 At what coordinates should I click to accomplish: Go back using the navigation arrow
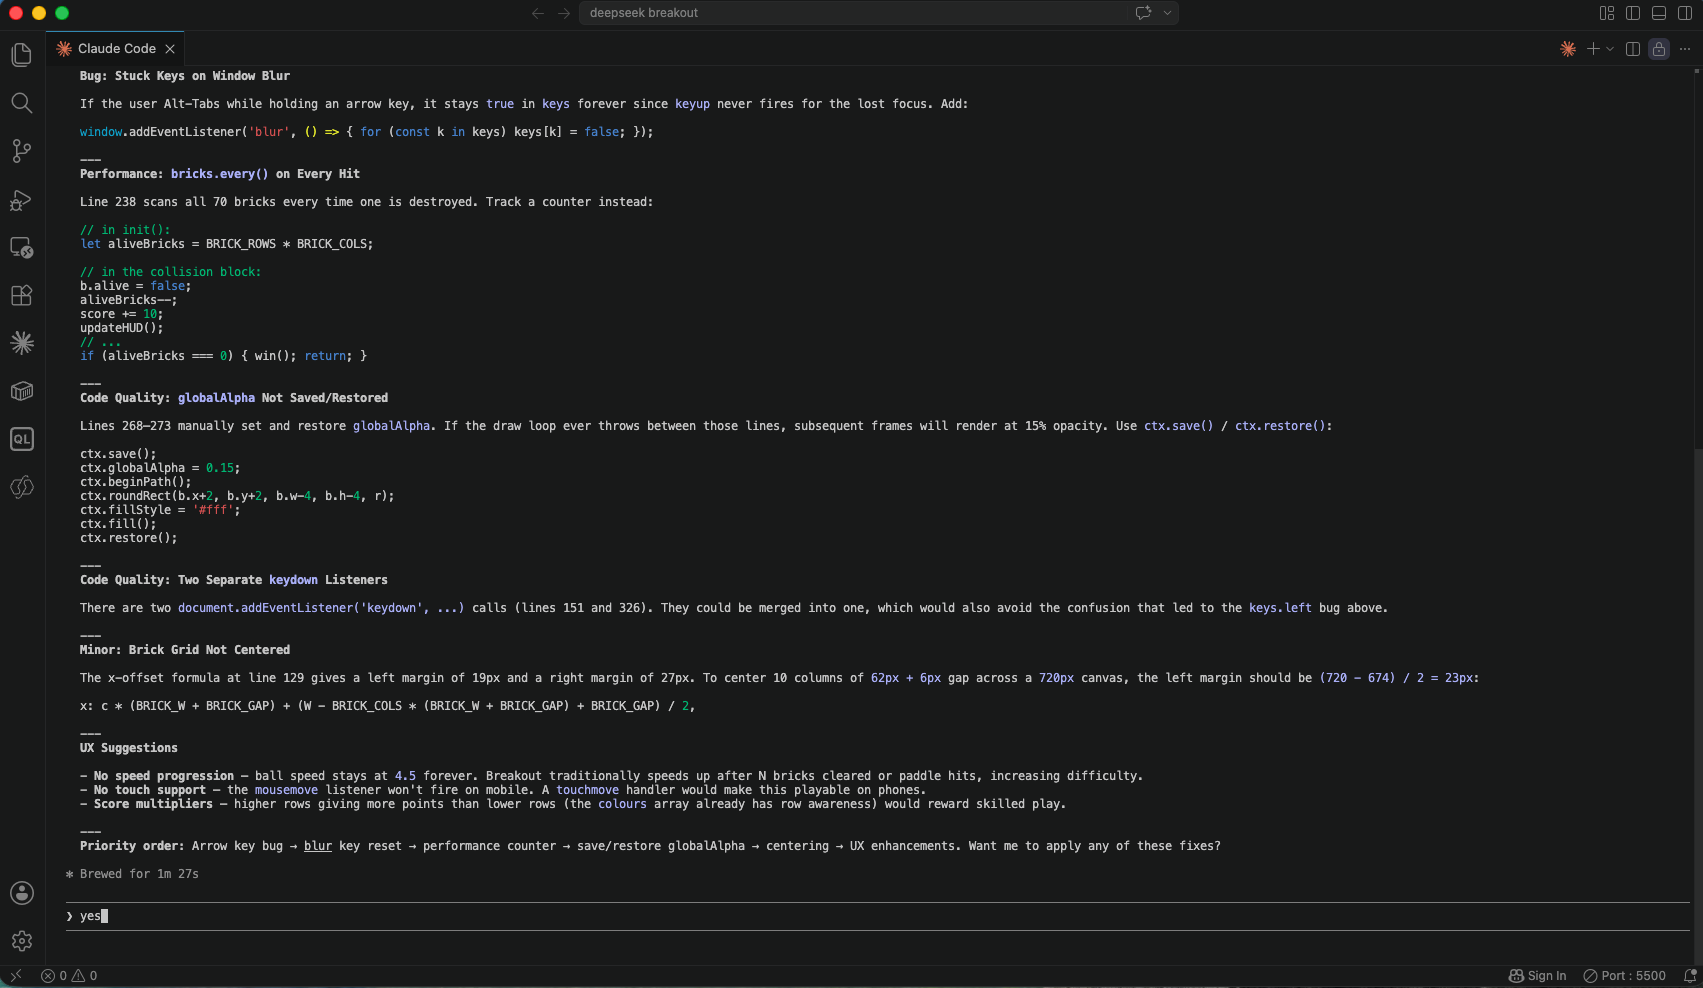click(x=538, y=13)
